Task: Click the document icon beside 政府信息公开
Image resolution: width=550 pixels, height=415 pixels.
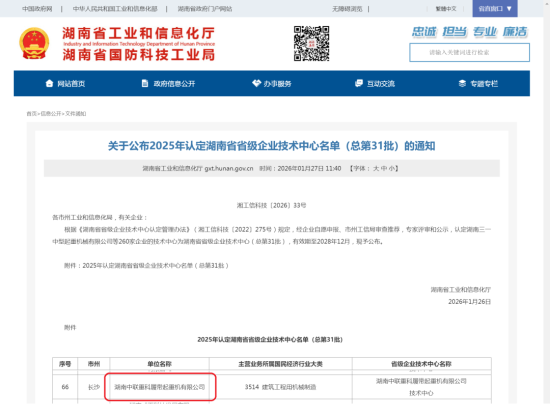Action: (145, 83)
